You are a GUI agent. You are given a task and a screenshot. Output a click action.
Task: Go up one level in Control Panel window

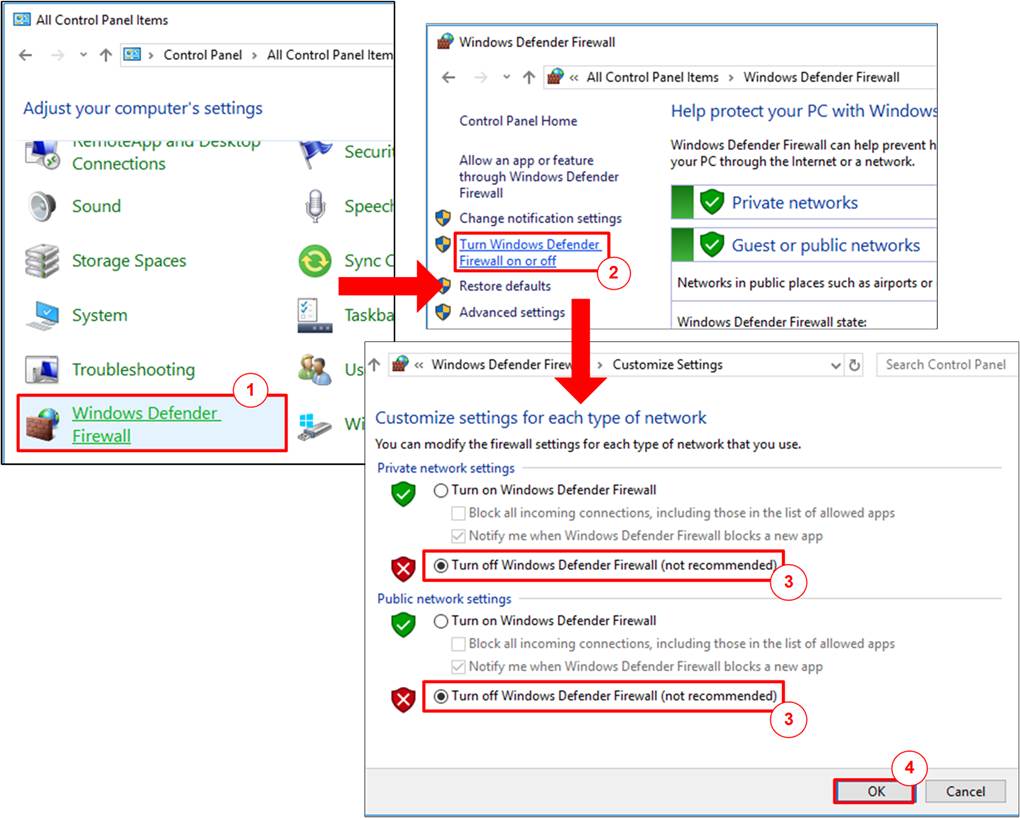105,55
